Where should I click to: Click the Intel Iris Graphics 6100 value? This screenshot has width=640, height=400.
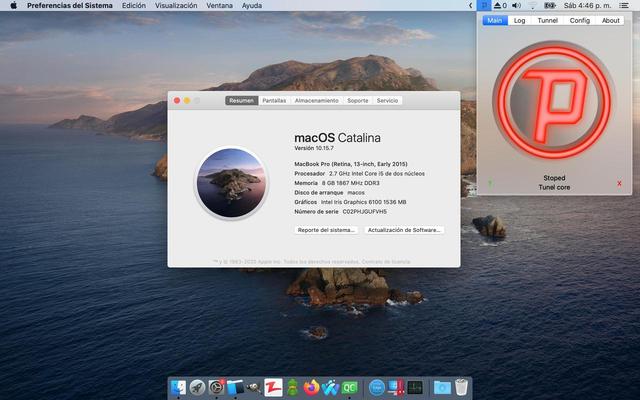coord(363,202)
